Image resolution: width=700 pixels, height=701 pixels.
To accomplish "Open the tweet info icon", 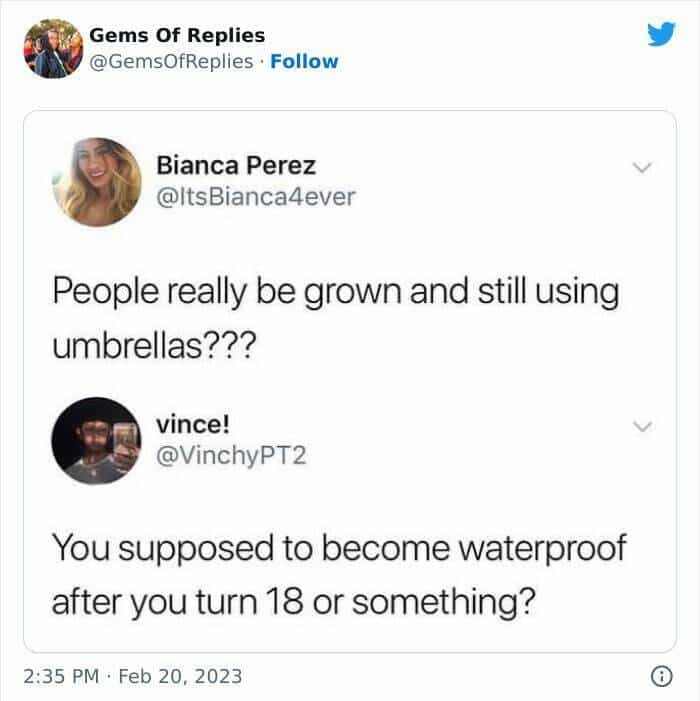I will pyautogui.click(x=662, y=676).
